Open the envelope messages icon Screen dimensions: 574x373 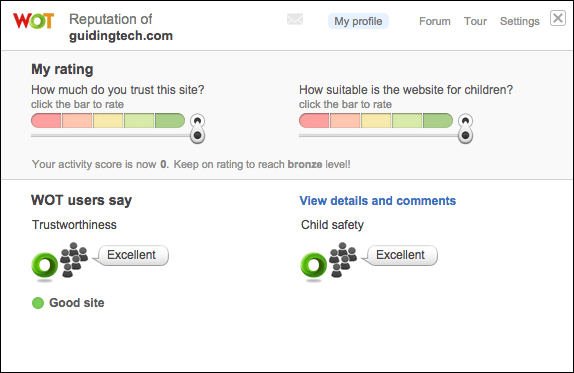(x=295, y=19)
